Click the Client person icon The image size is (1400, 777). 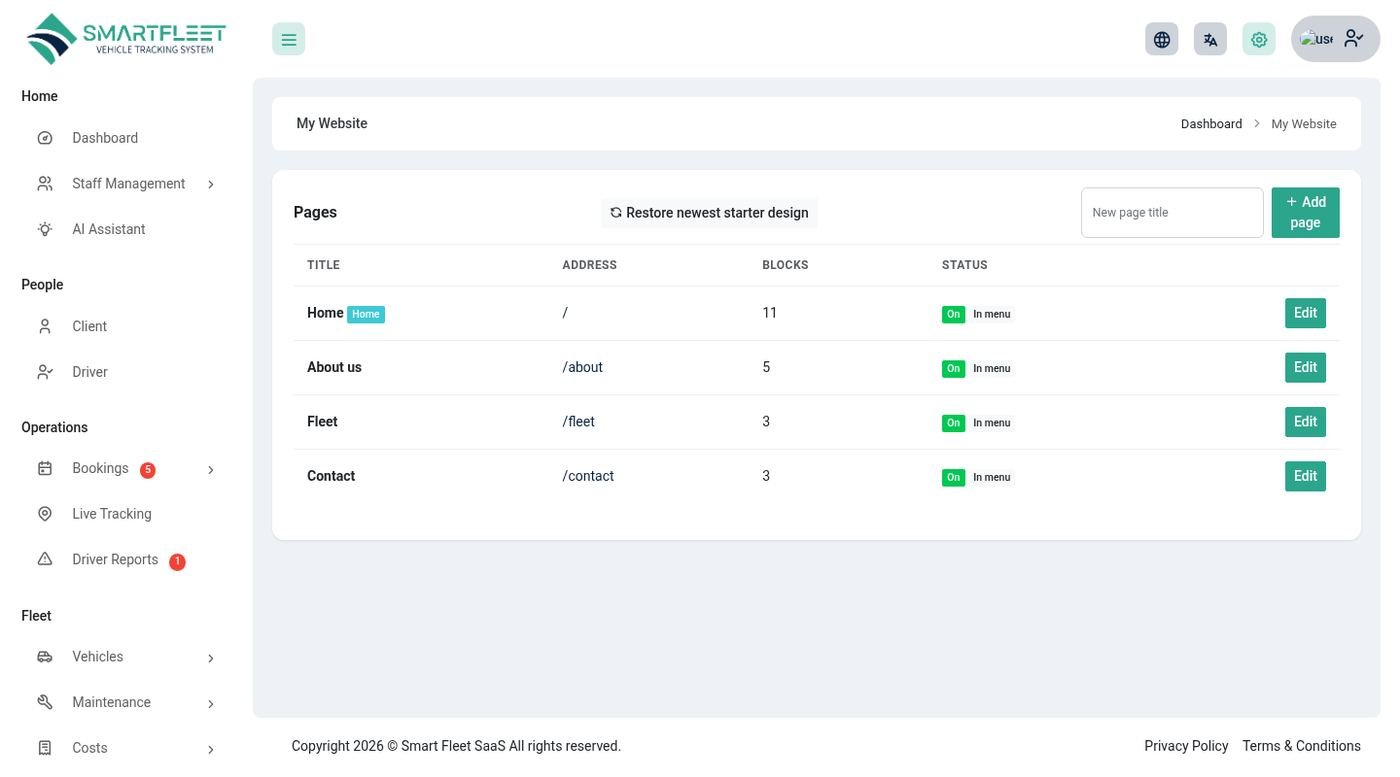45,326
